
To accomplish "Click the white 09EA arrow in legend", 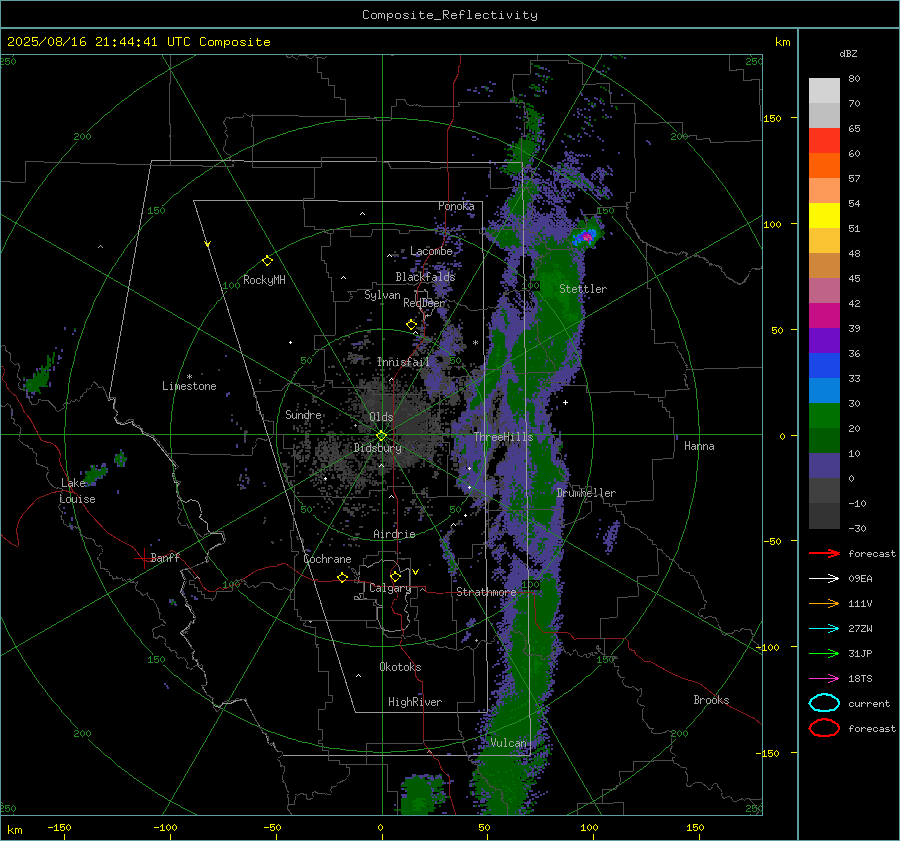I will [824, 579].
